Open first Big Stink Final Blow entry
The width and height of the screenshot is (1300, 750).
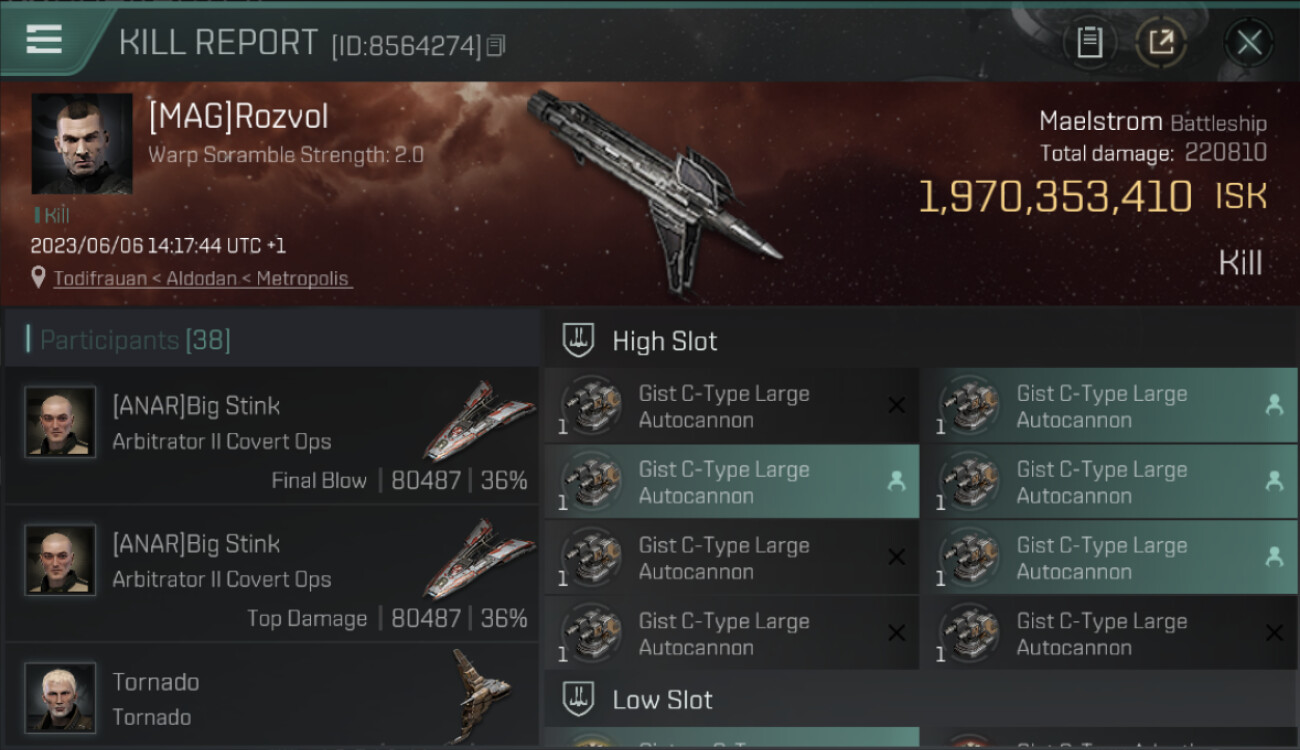[272, 436]
